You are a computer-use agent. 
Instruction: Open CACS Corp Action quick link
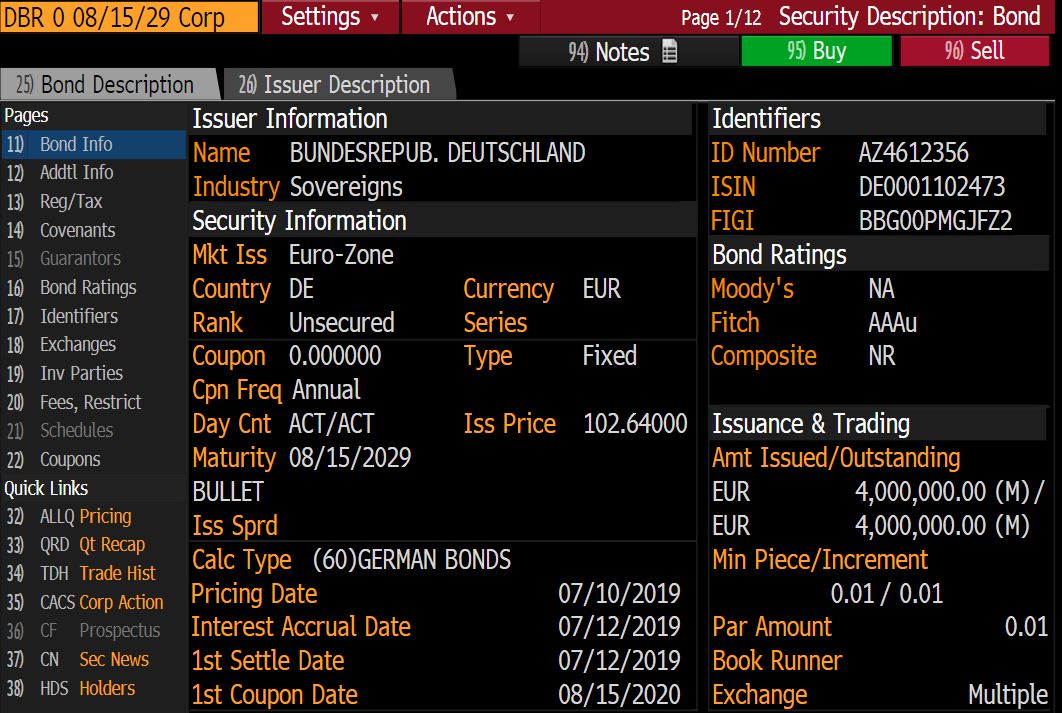[x=93, y=602]
